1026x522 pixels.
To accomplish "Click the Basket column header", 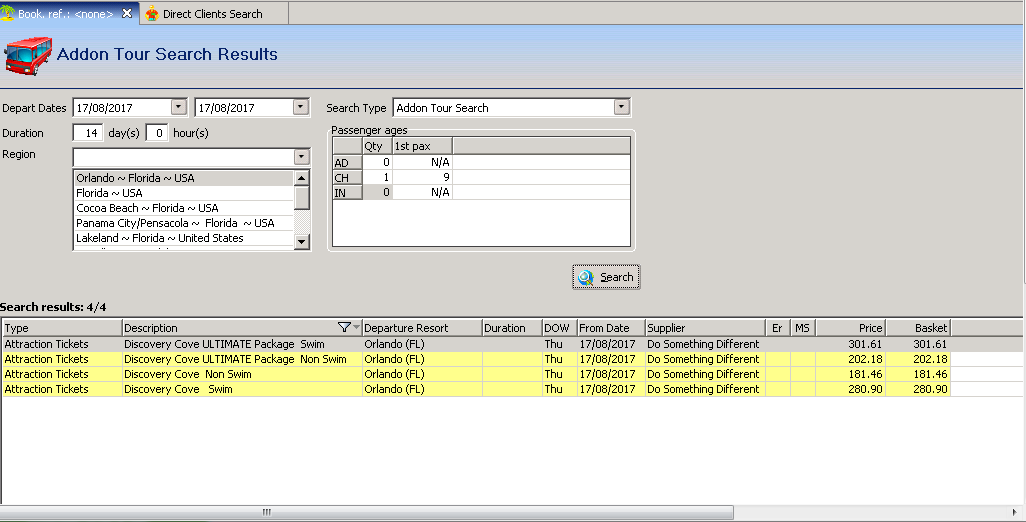I will tap(917, 328).
